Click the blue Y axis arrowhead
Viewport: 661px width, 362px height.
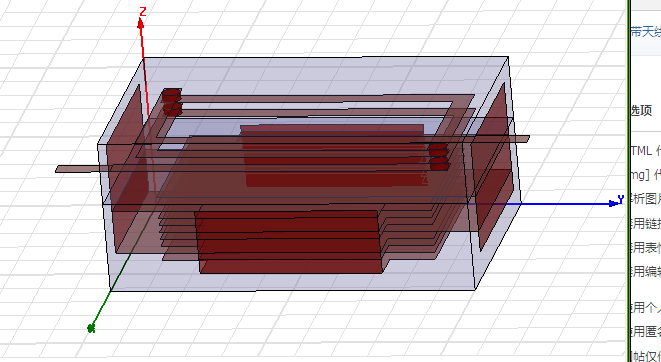[614, 204]
